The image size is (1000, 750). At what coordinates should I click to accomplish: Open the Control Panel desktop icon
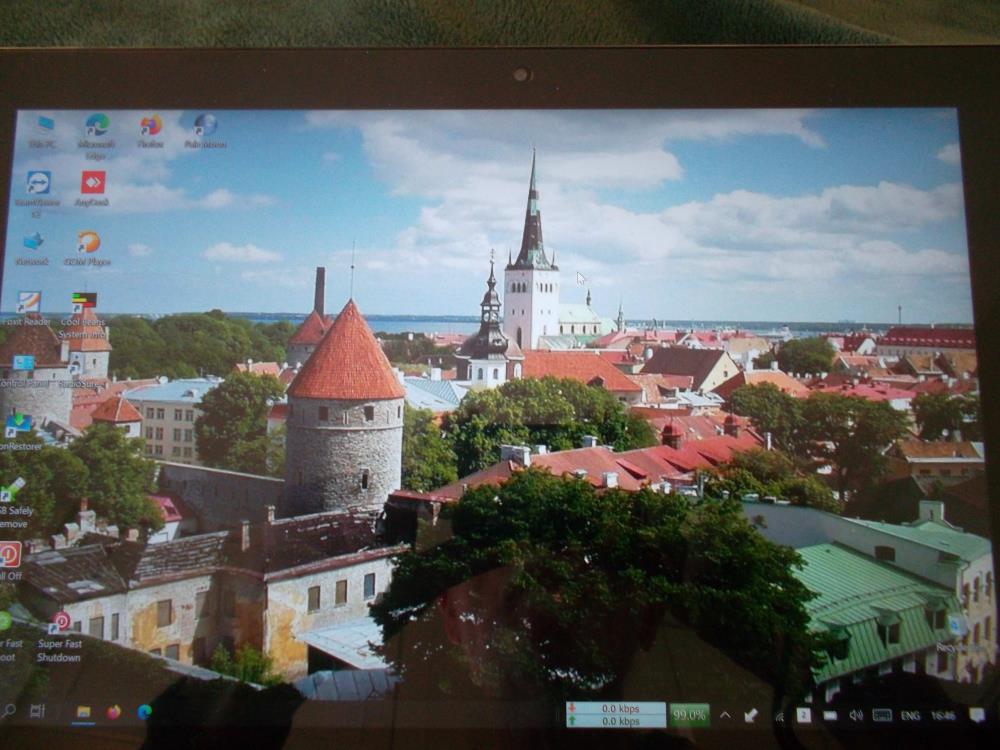[24, 372]
